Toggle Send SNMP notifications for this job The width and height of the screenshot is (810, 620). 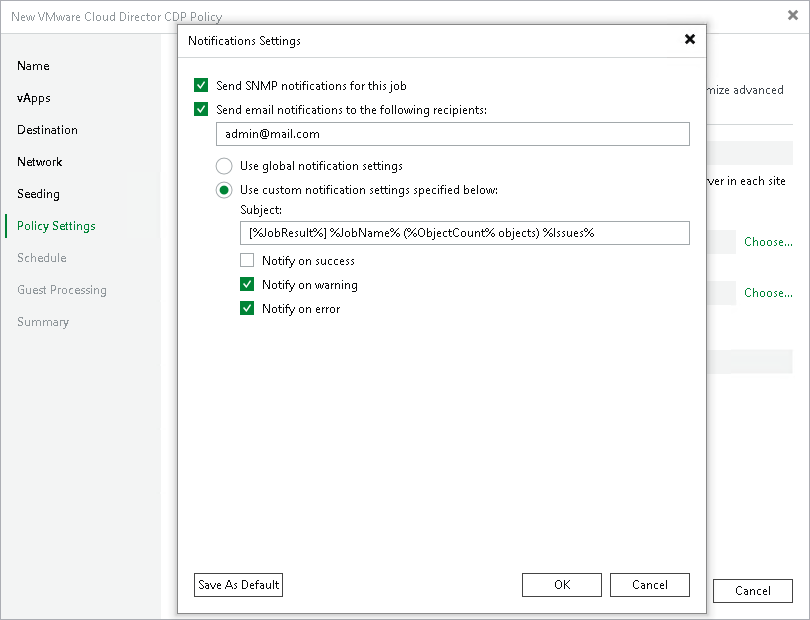201,85
